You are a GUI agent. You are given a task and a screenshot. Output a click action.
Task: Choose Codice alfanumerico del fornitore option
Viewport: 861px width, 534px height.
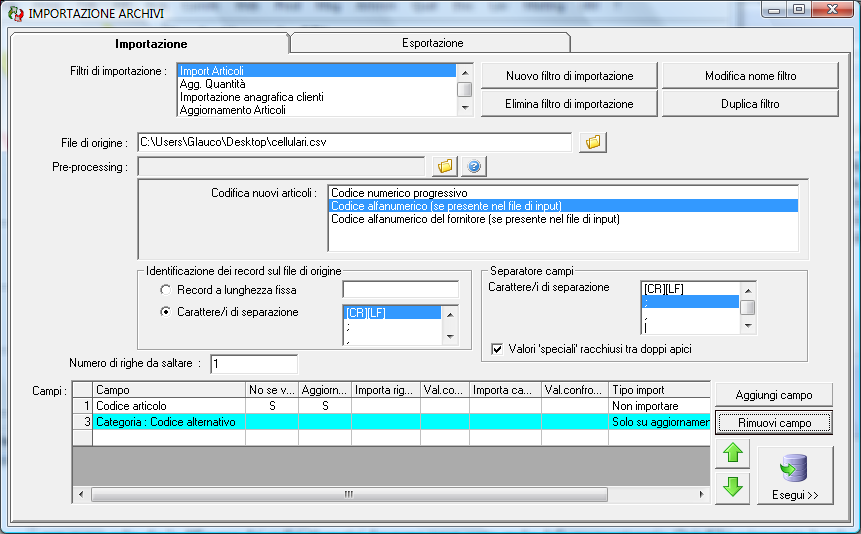coord(563,219)
